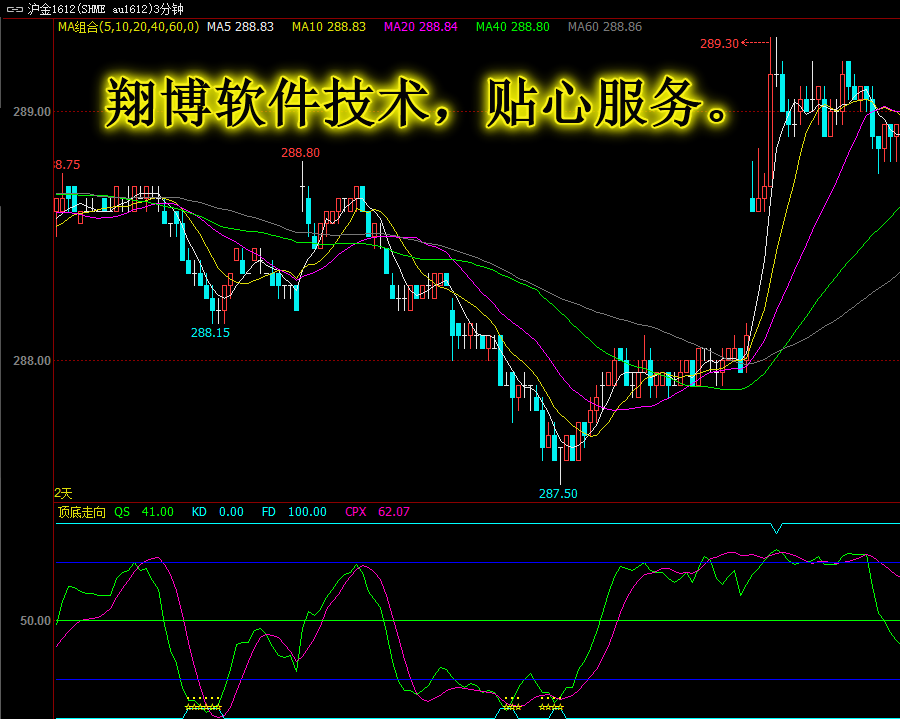Click the 50.00 indicator axis label
This screenshot has height=719, width=900.
[x=36, y=621]
